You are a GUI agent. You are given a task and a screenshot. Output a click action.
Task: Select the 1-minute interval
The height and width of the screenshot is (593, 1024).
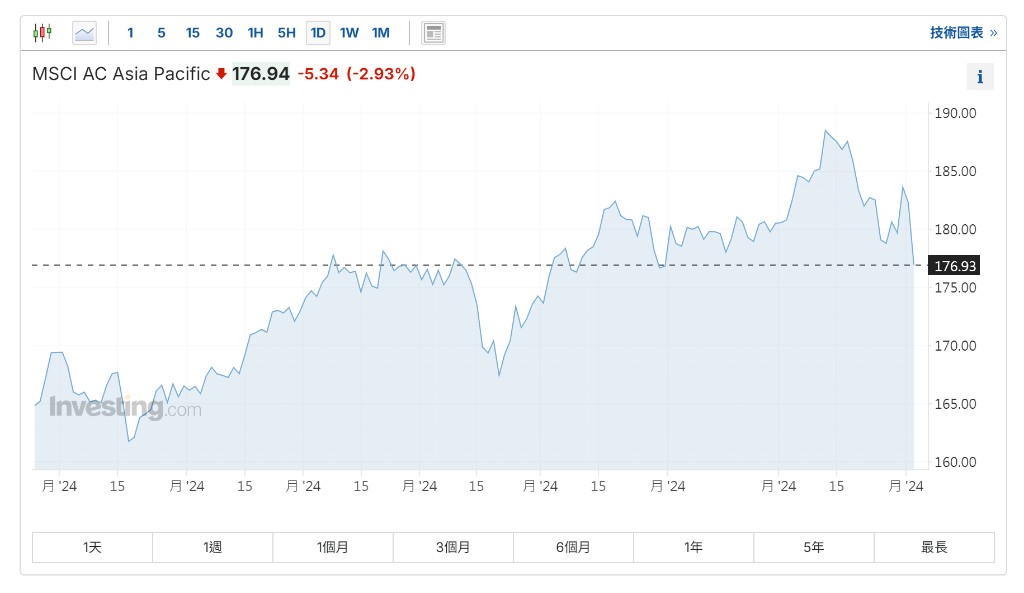(130, 33)
